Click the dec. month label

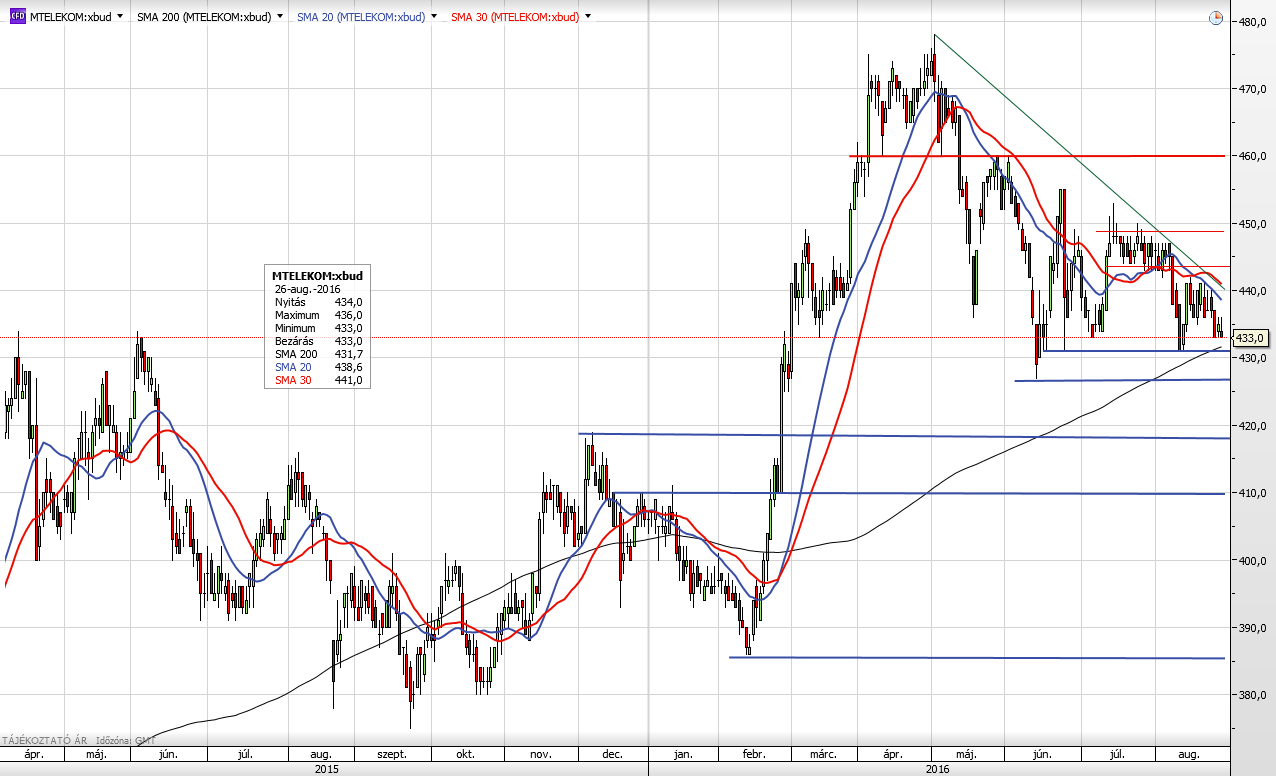[611, 754]
